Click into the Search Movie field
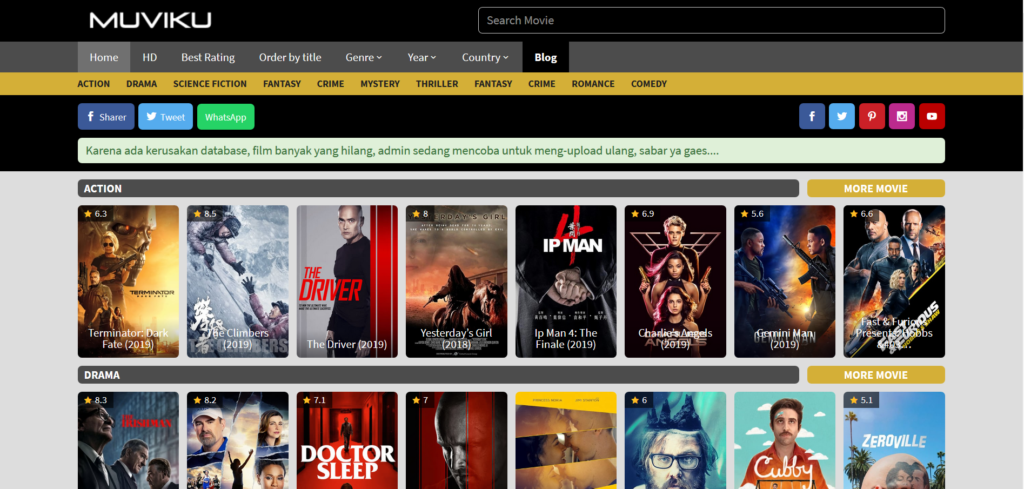This screenshot has height=489, width=1024. point(711,20)
